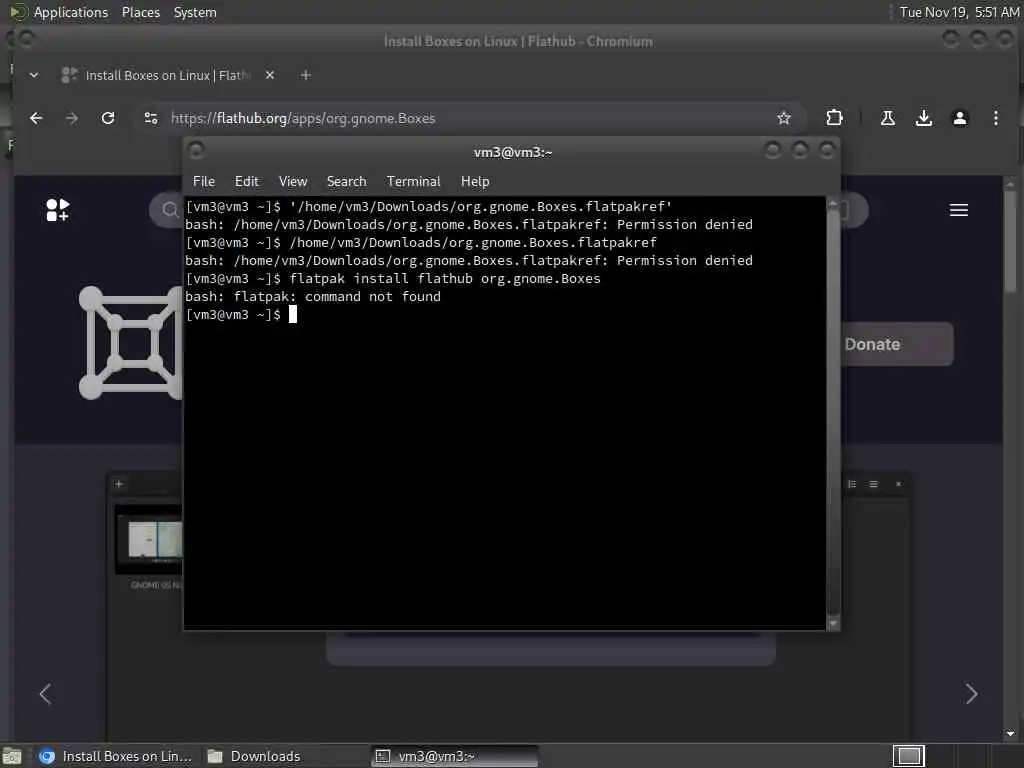Open the terminal File menu
Viewport: 1024px width, 768px height.
pos(204,182)
